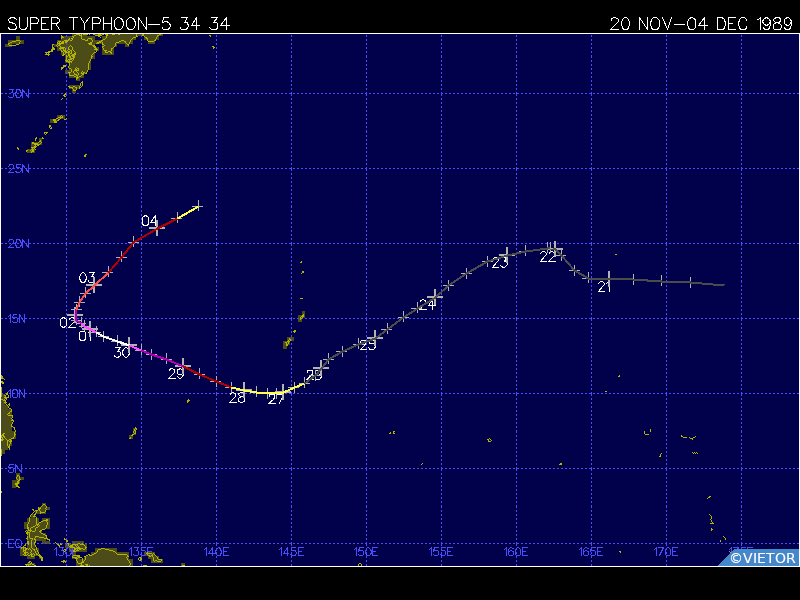This screenshot has width=800, height=600.
Task: Click the '25N' latitude label
Action: point(19,168)
